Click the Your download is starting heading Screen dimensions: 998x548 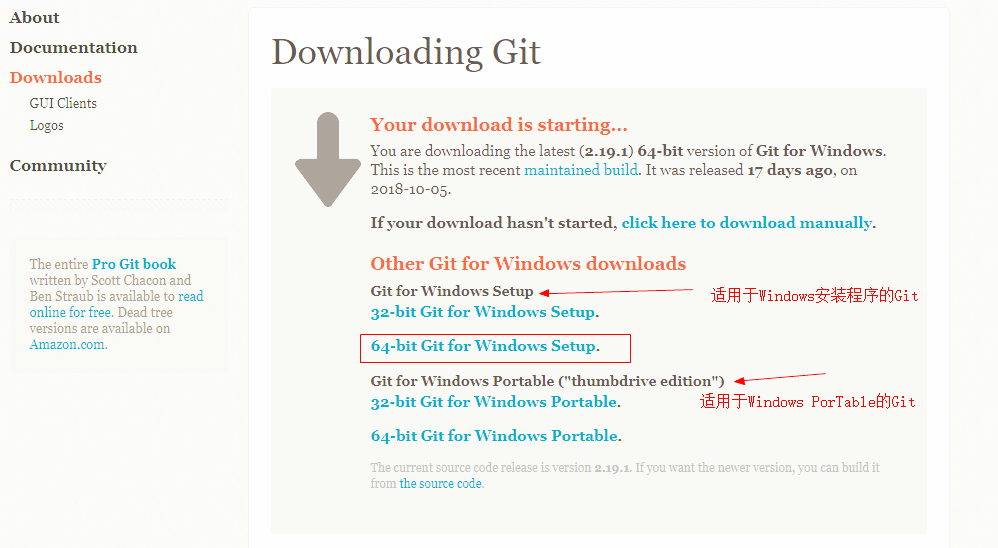tap(499, 125)
